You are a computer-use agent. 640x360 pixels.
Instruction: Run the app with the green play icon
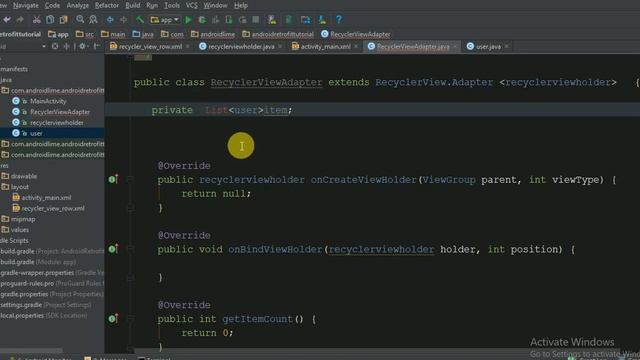click(x=188, y=20)
